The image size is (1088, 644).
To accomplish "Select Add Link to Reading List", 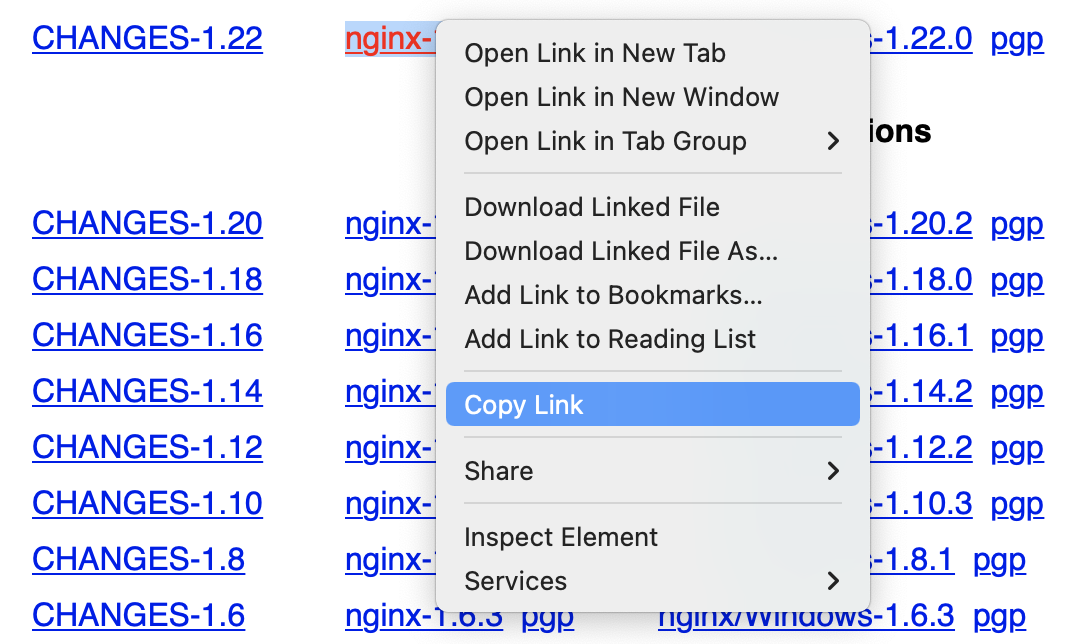I will coord(610,339).
